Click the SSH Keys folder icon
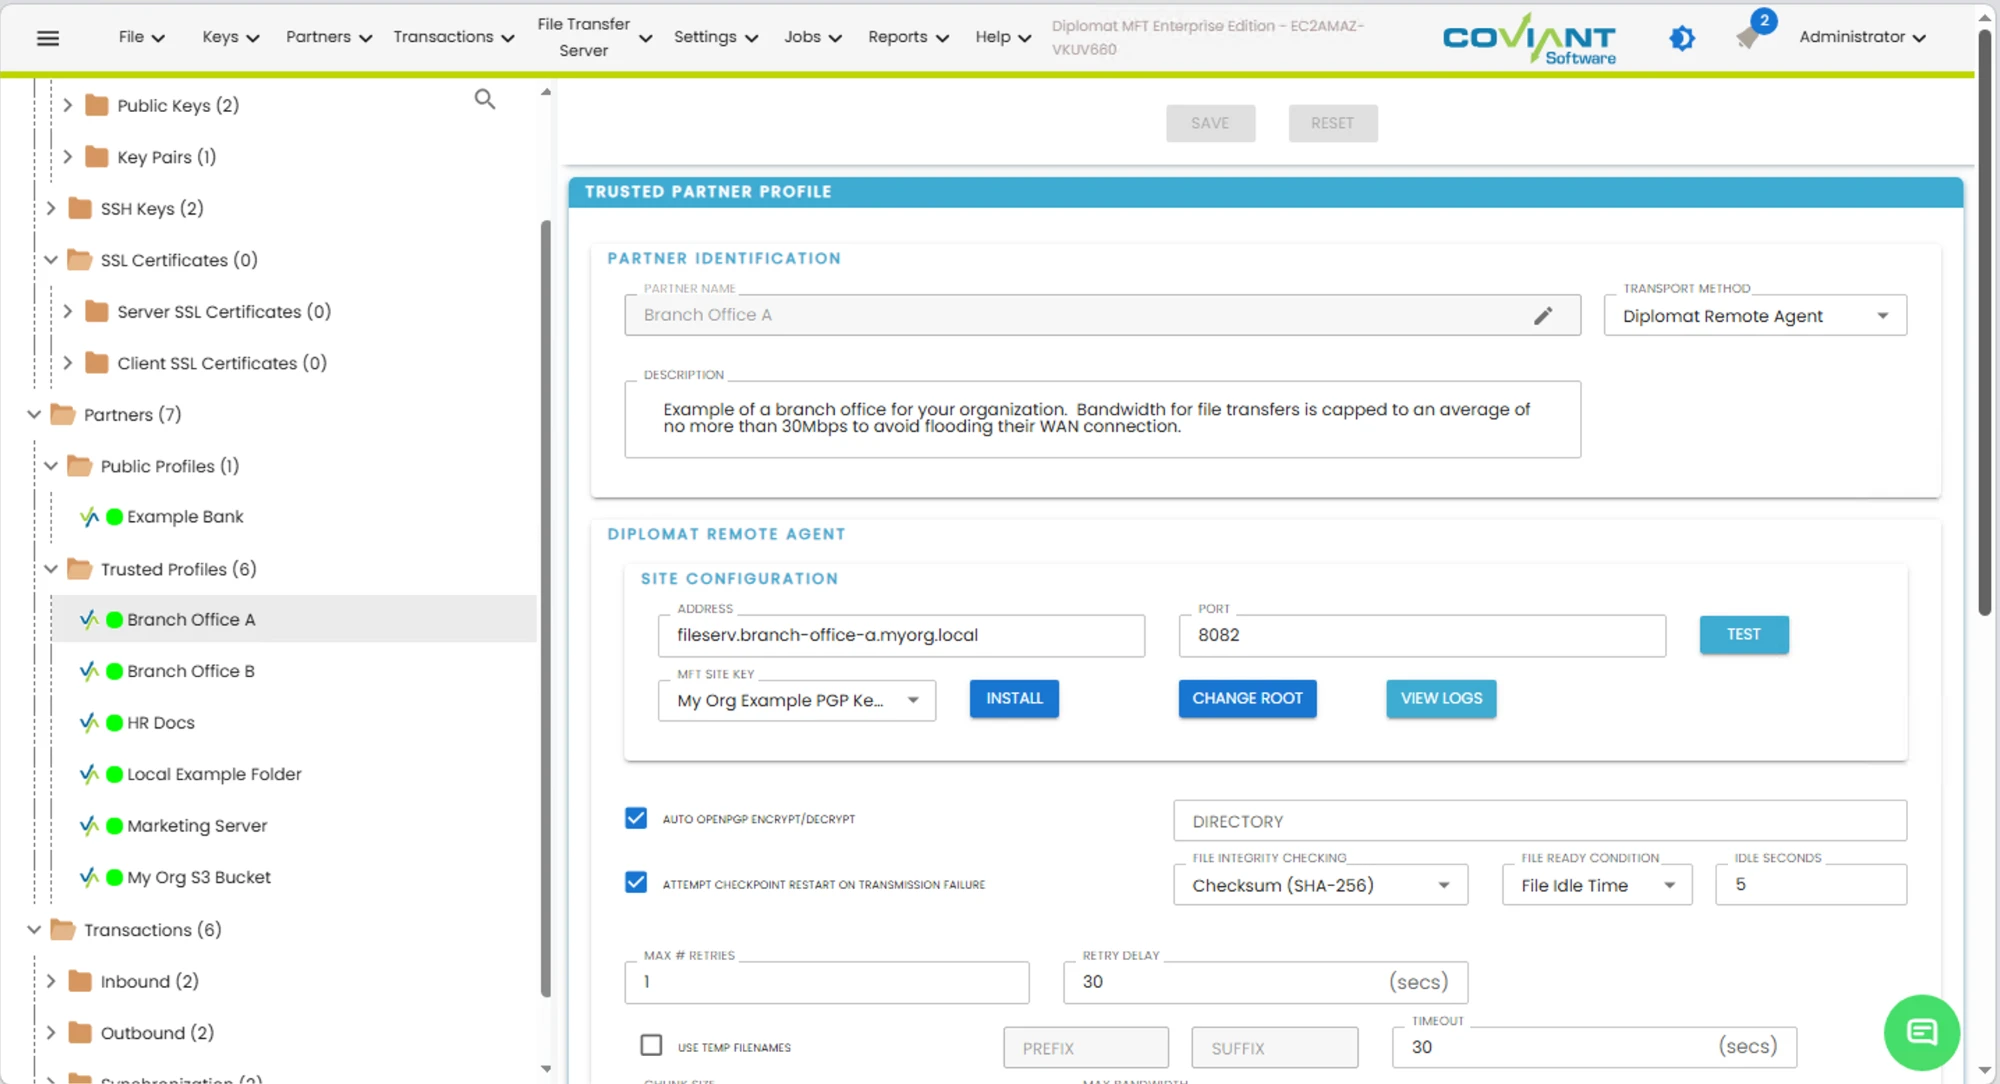This screenshot has width=2000, height=1084. [80, 208]
